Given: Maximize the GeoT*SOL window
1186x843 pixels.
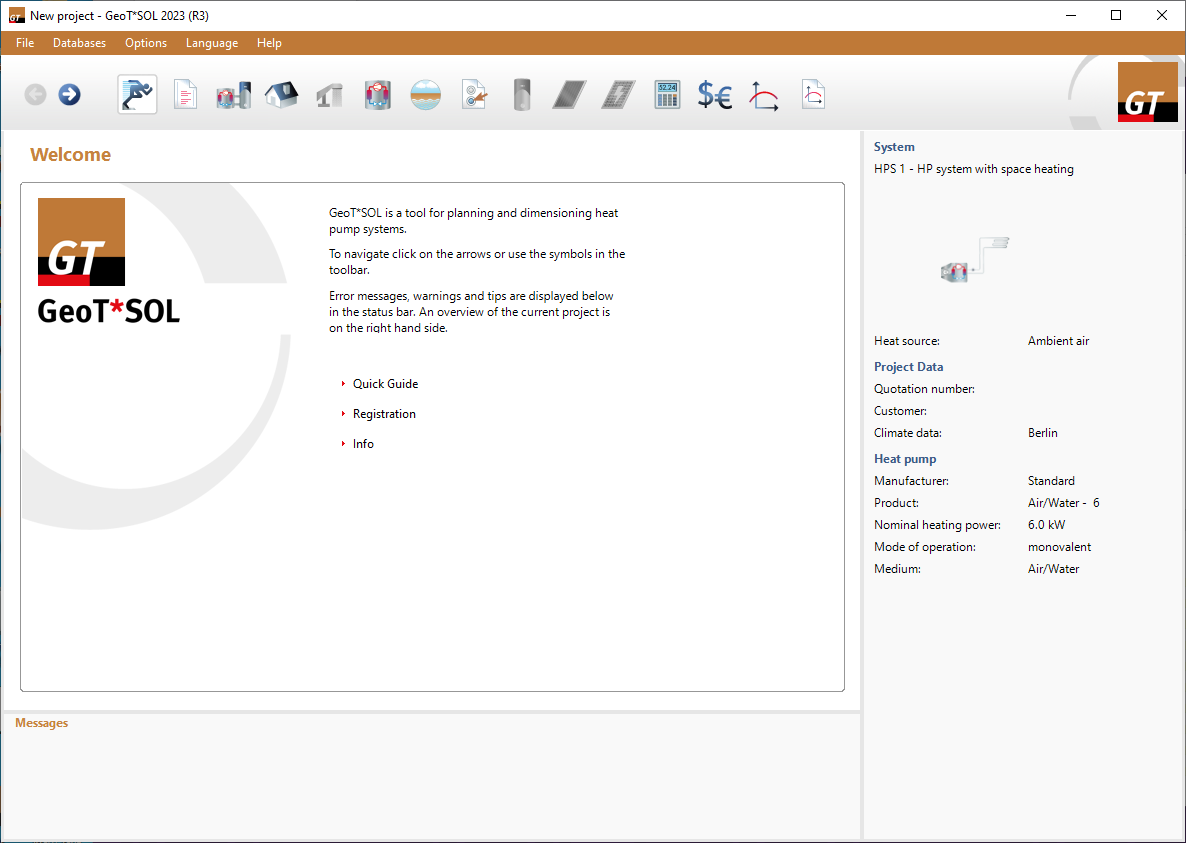Looking at the screenshot, I should (x=1116, y=15).
